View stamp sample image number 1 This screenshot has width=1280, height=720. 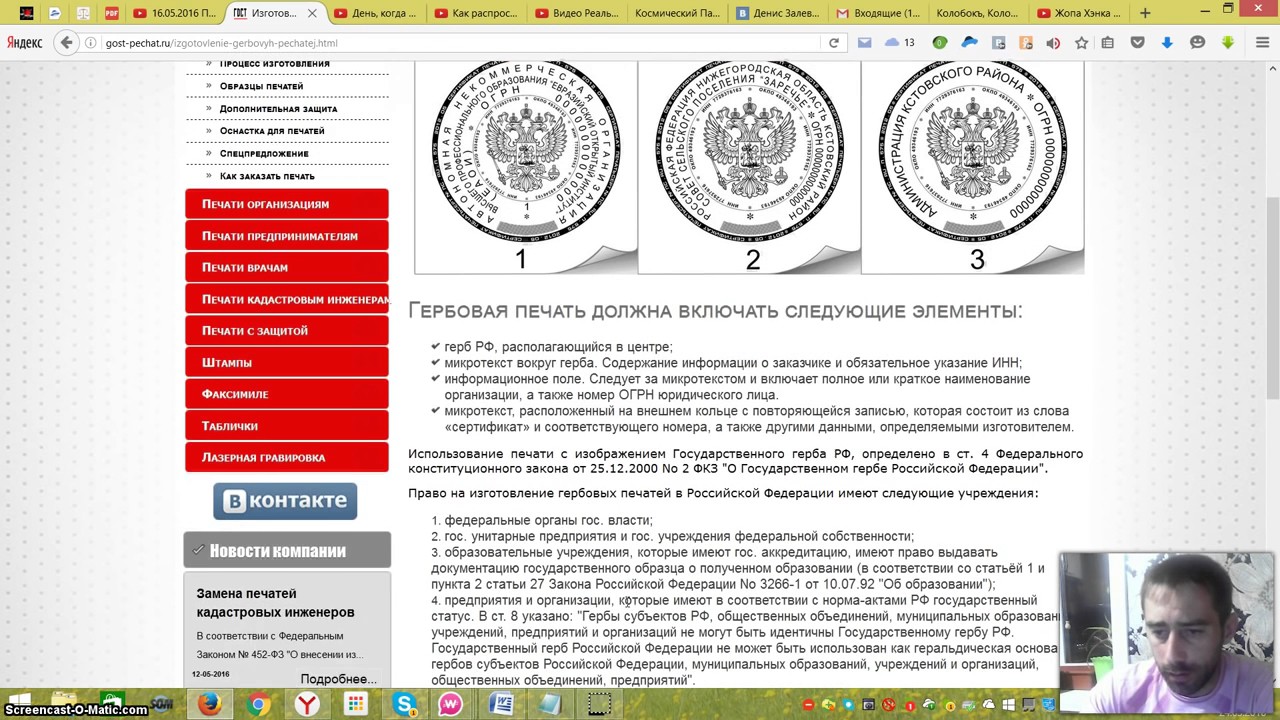[x=526, y=166]
